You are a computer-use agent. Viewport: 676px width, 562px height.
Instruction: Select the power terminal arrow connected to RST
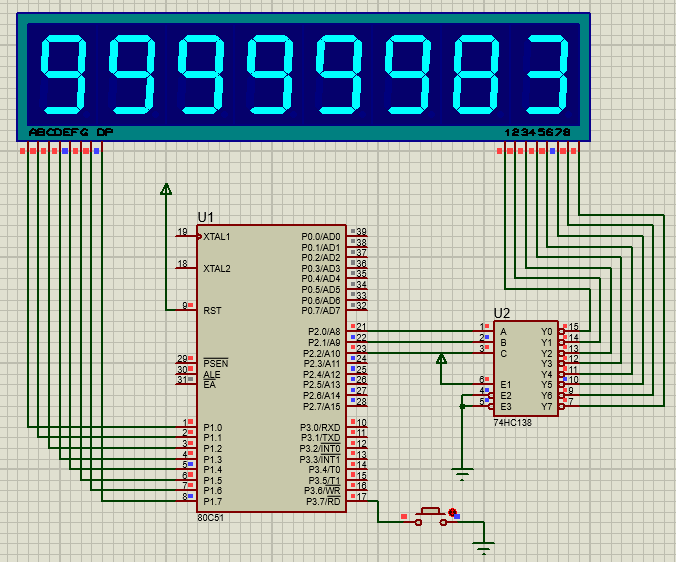(166, 189)
